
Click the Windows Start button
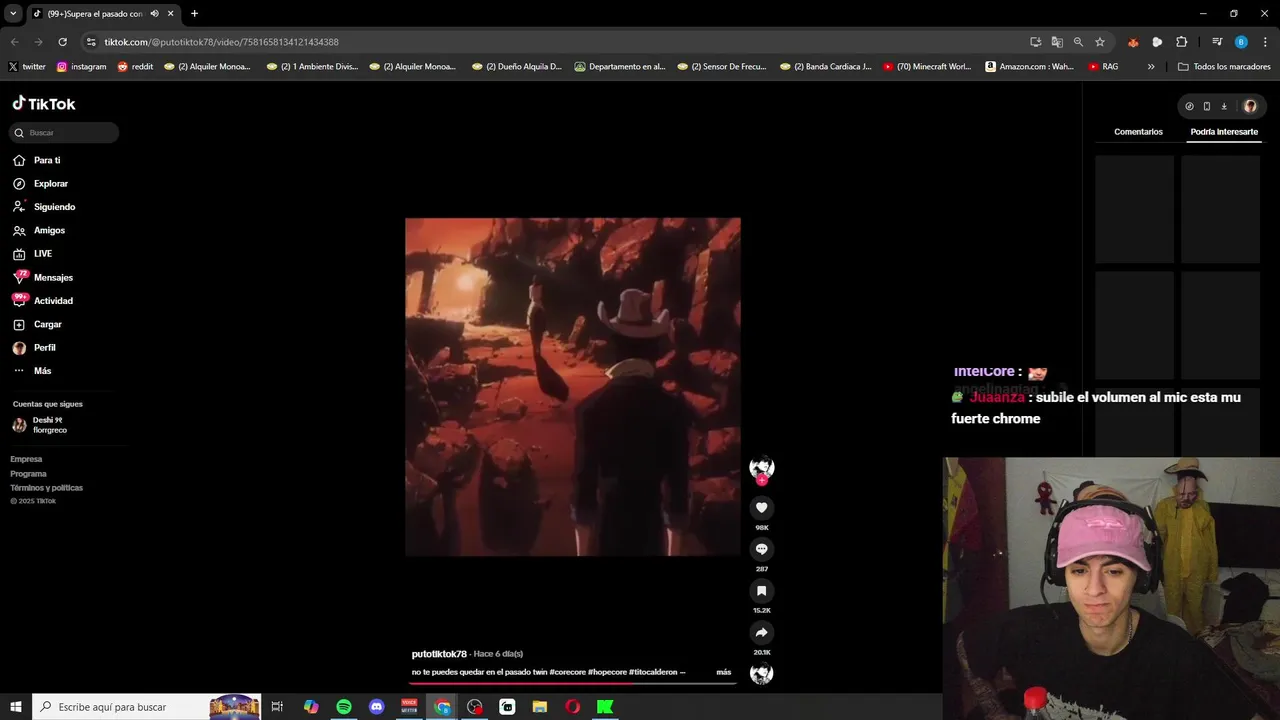click(16, 707)
